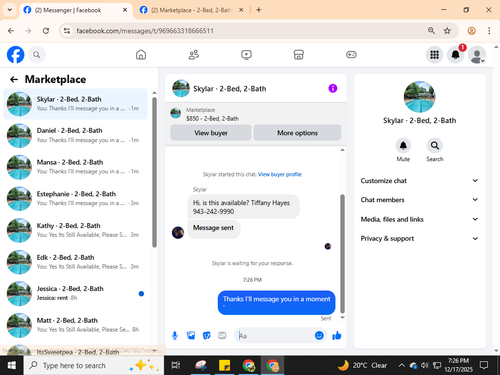Click the chat list scrollbar

point(154,172)
